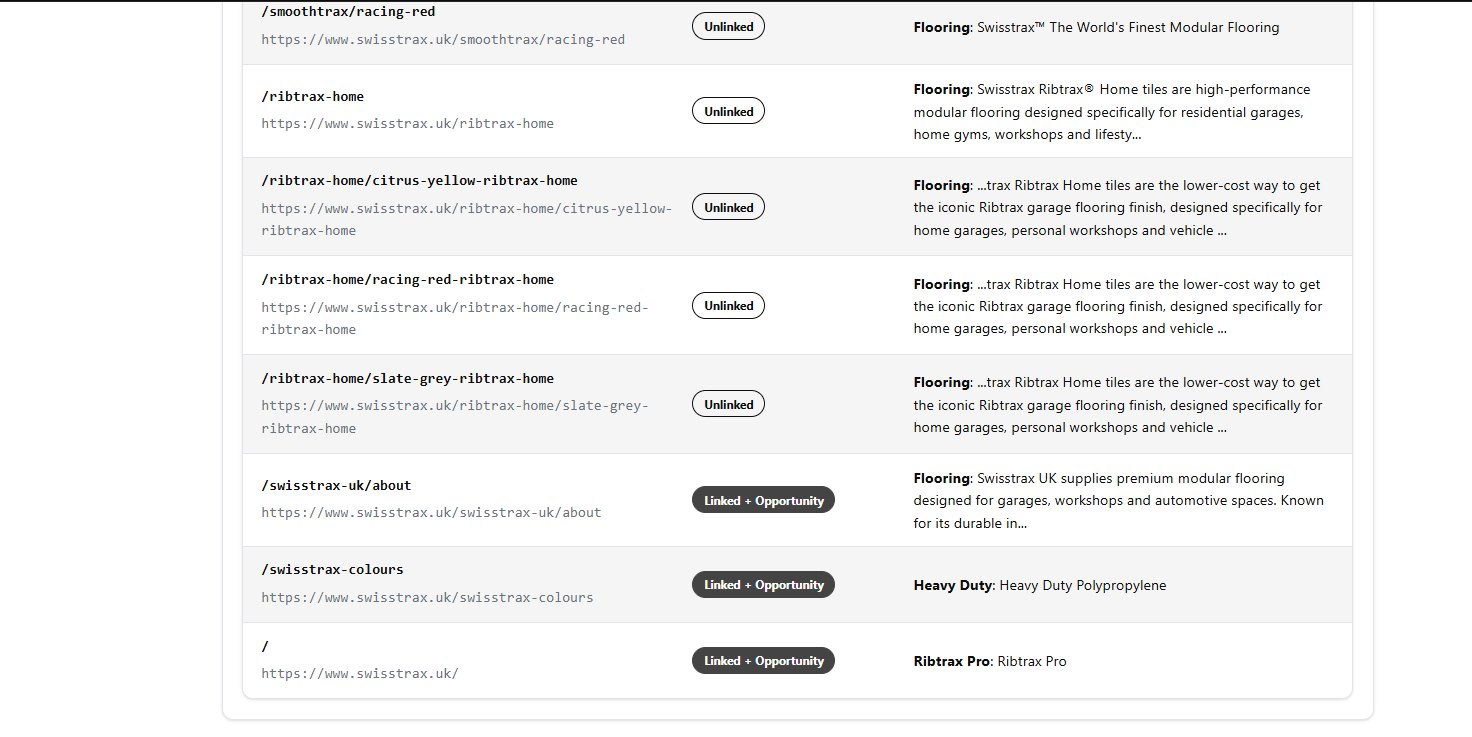Select the 'high-performance modular flooring' description text

1112,112
